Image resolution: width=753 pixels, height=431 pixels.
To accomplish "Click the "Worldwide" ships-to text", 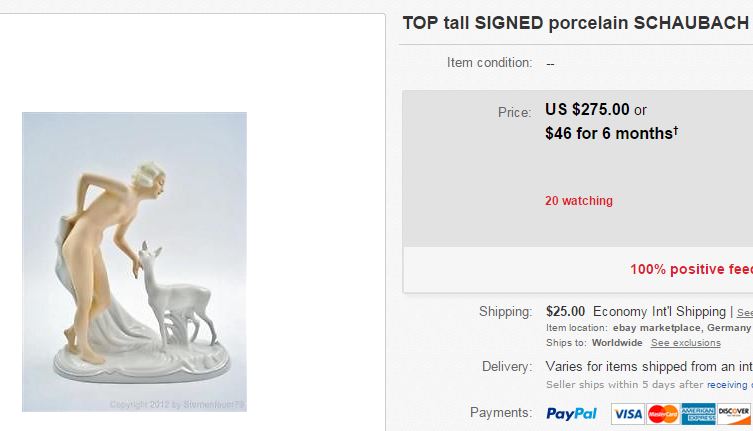I will point(616,343).
